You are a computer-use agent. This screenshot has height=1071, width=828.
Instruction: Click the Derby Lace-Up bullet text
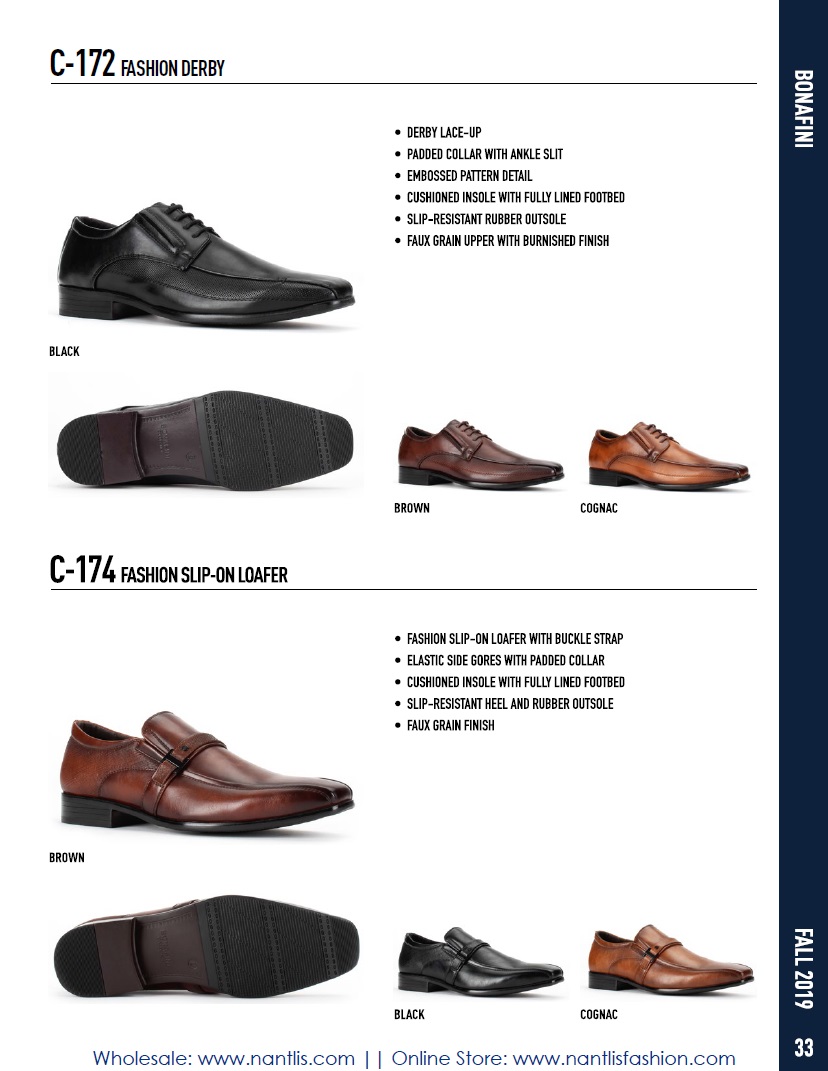coord(444,133)
